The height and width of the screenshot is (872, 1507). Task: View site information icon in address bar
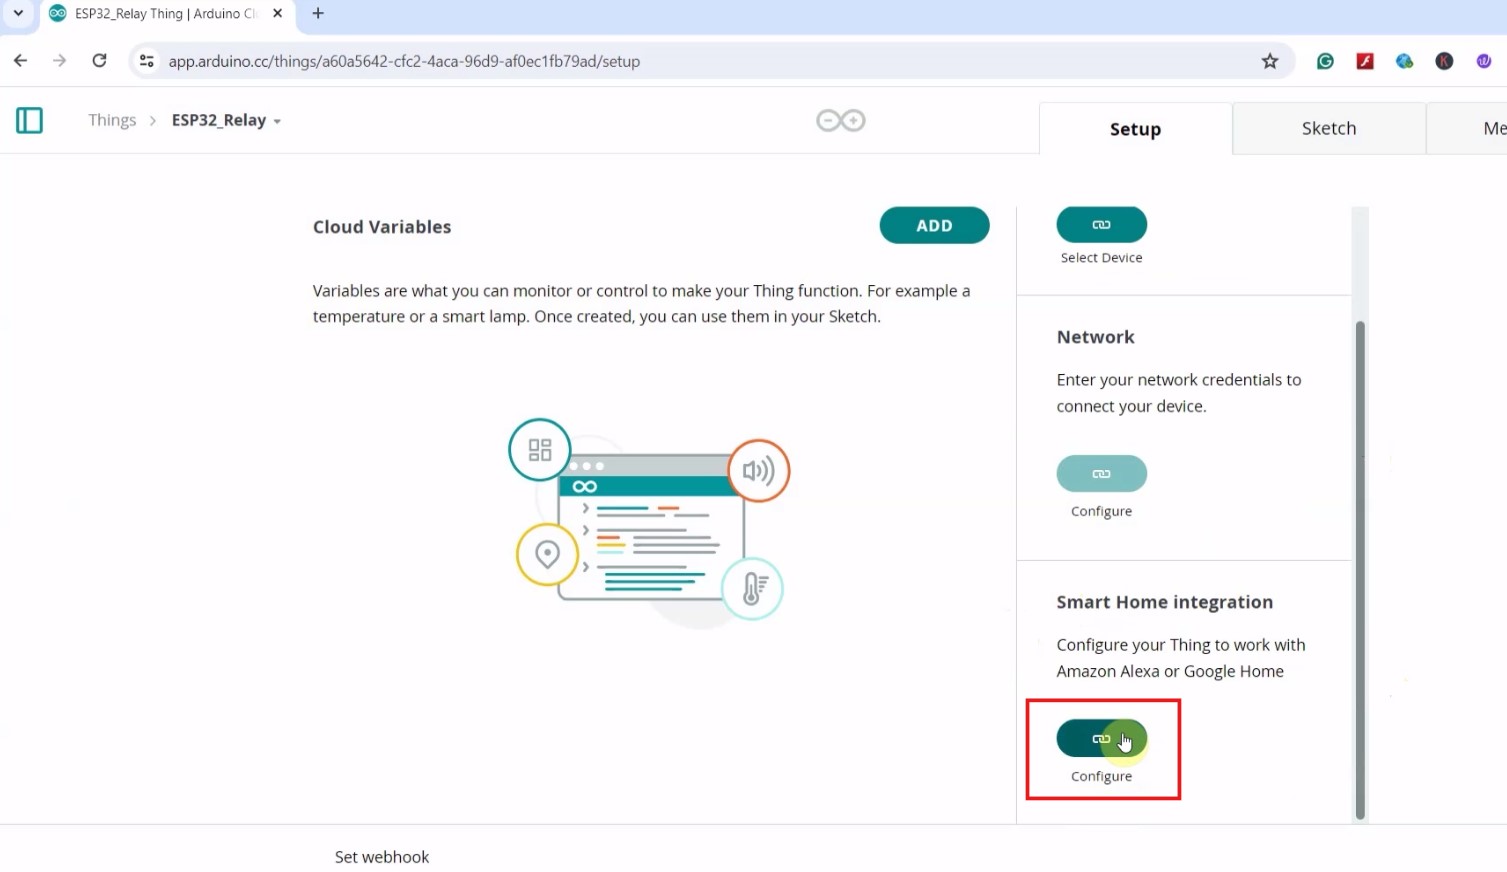(147, 61)
